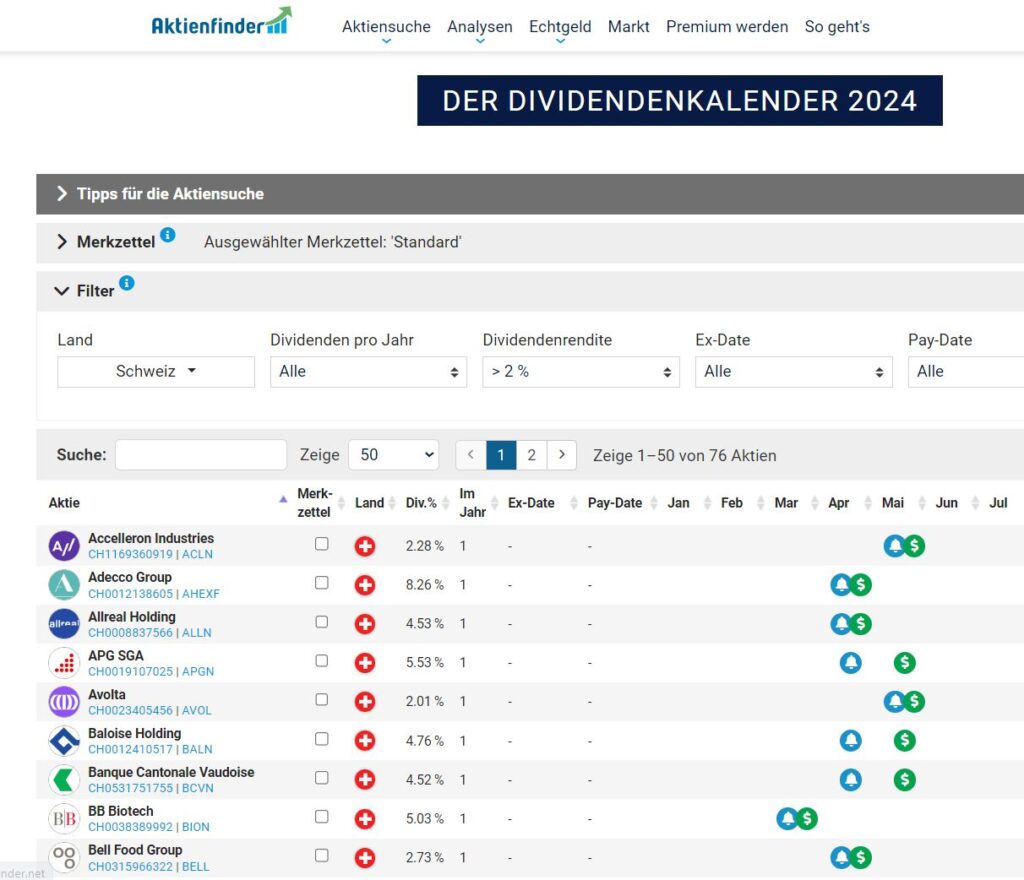Click the Avolta company logo
This screenshot has width=1024, height=880.
coord(64,702)
